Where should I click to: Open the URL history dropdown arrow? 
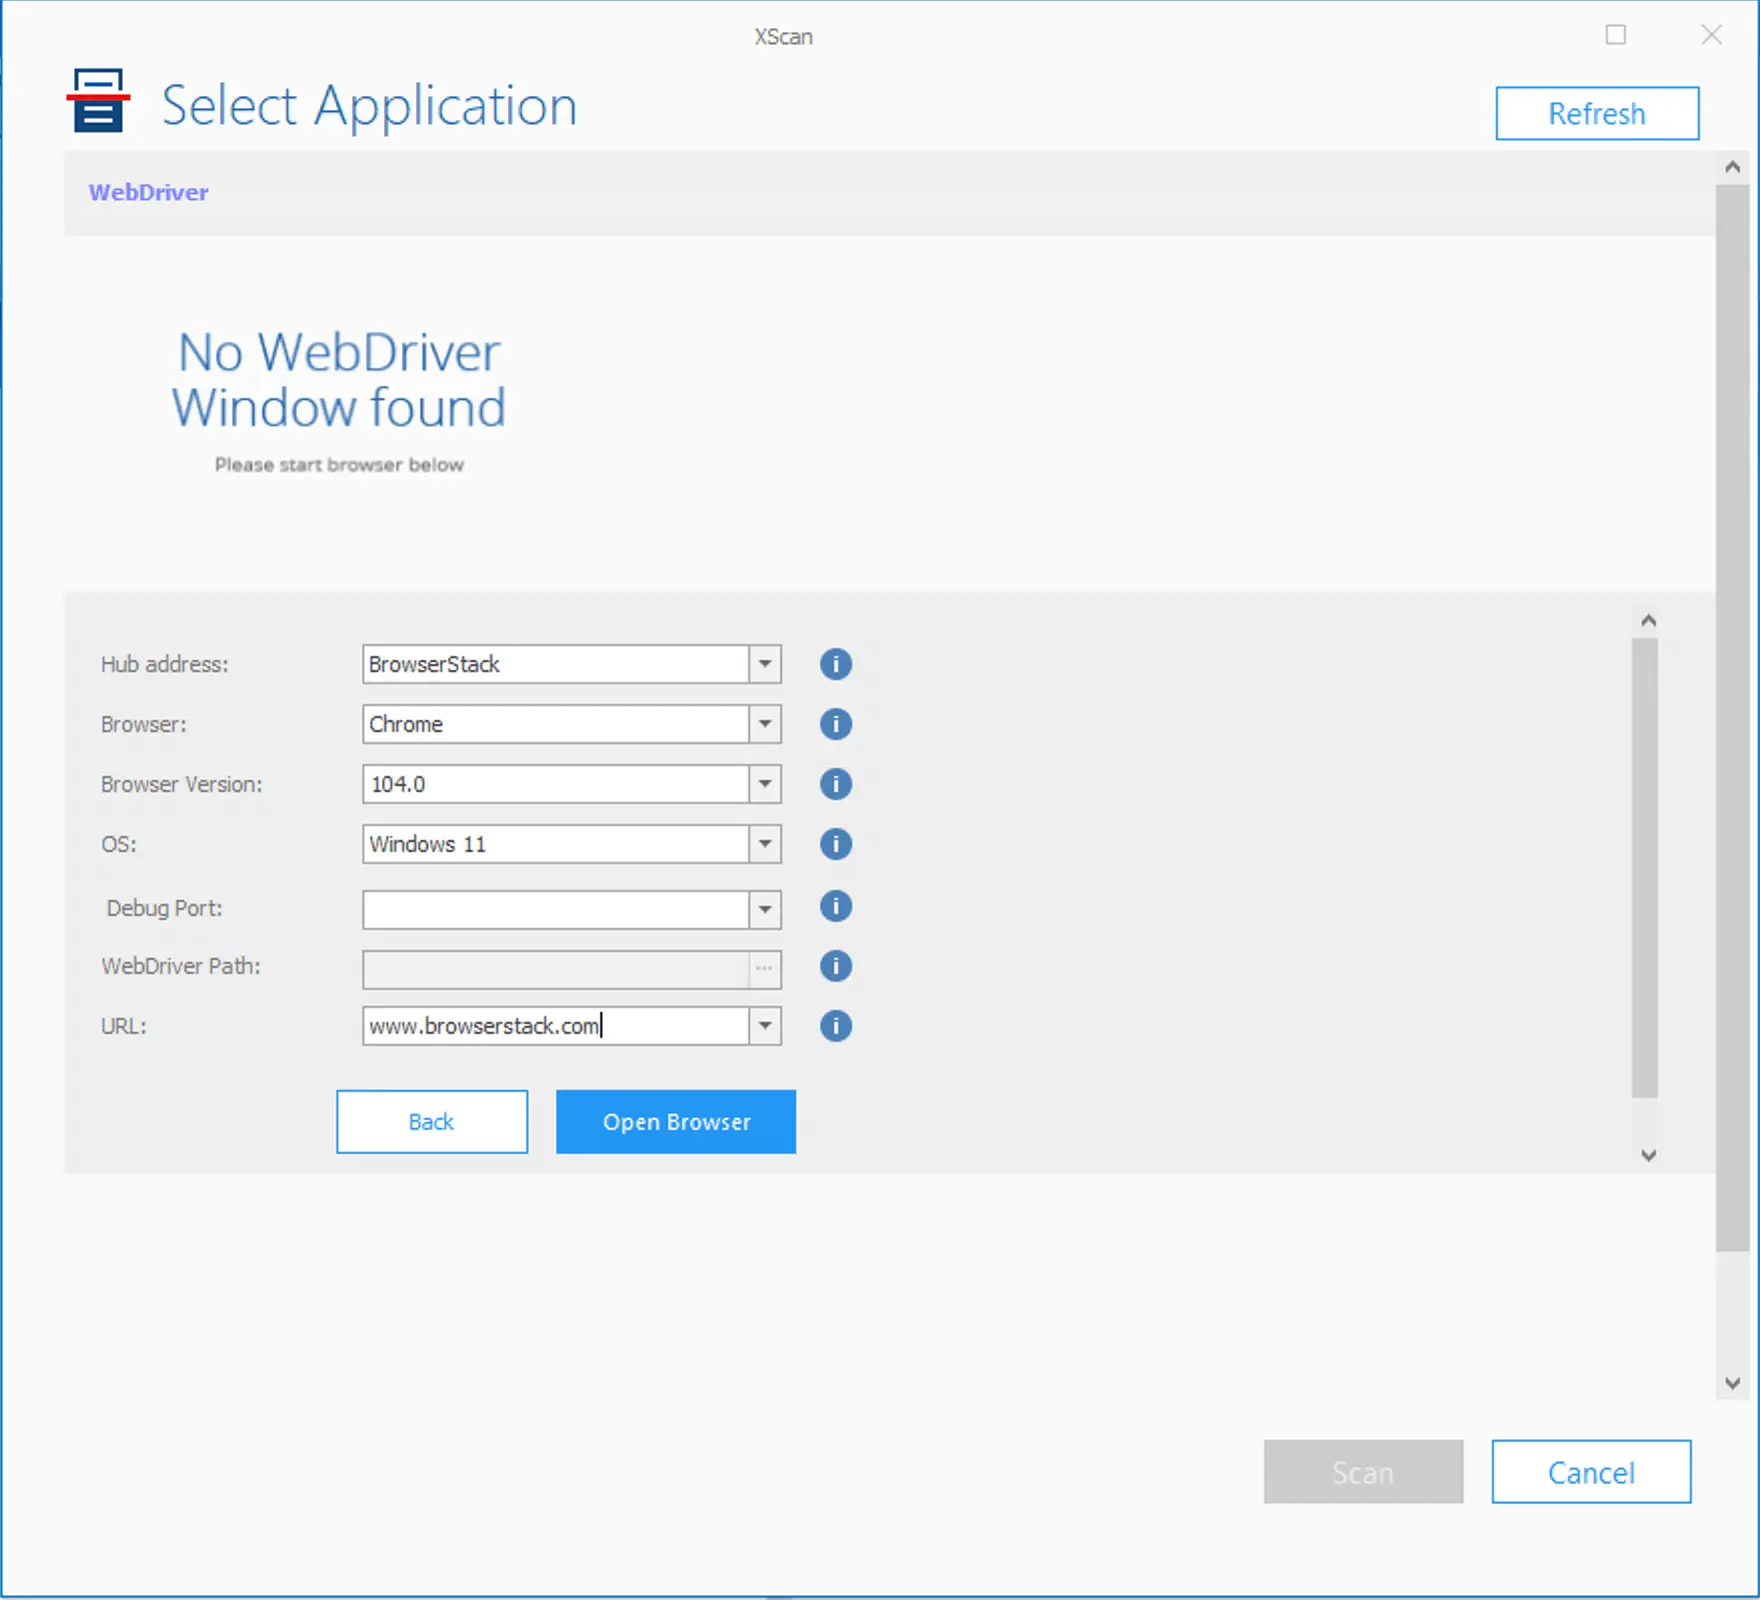coord(765,1026)
